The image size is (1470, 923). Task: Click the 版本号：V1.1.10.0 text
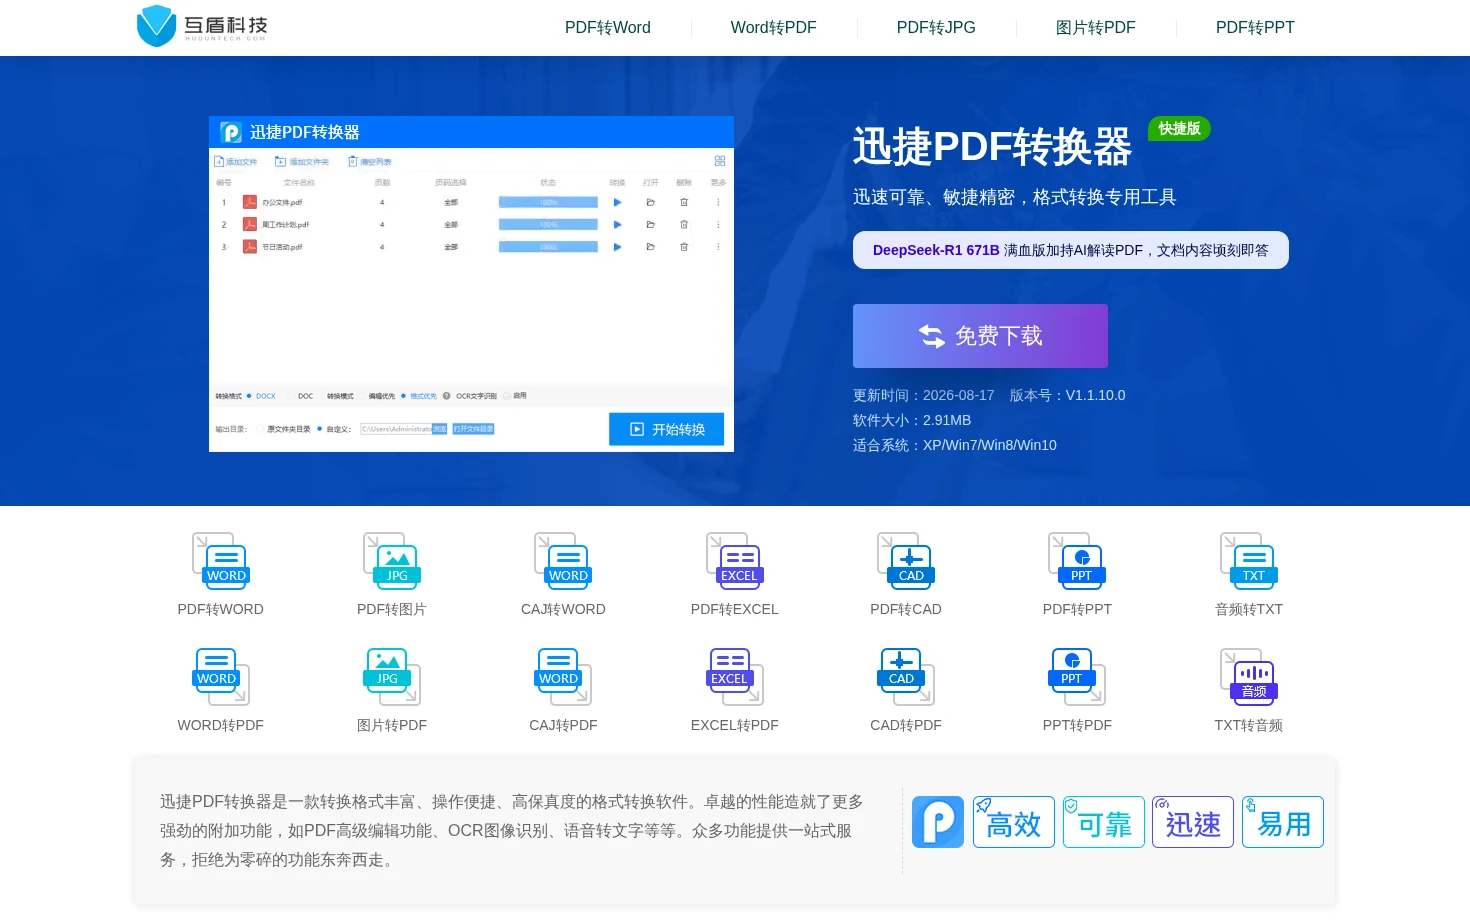(x=1068, y=395)
